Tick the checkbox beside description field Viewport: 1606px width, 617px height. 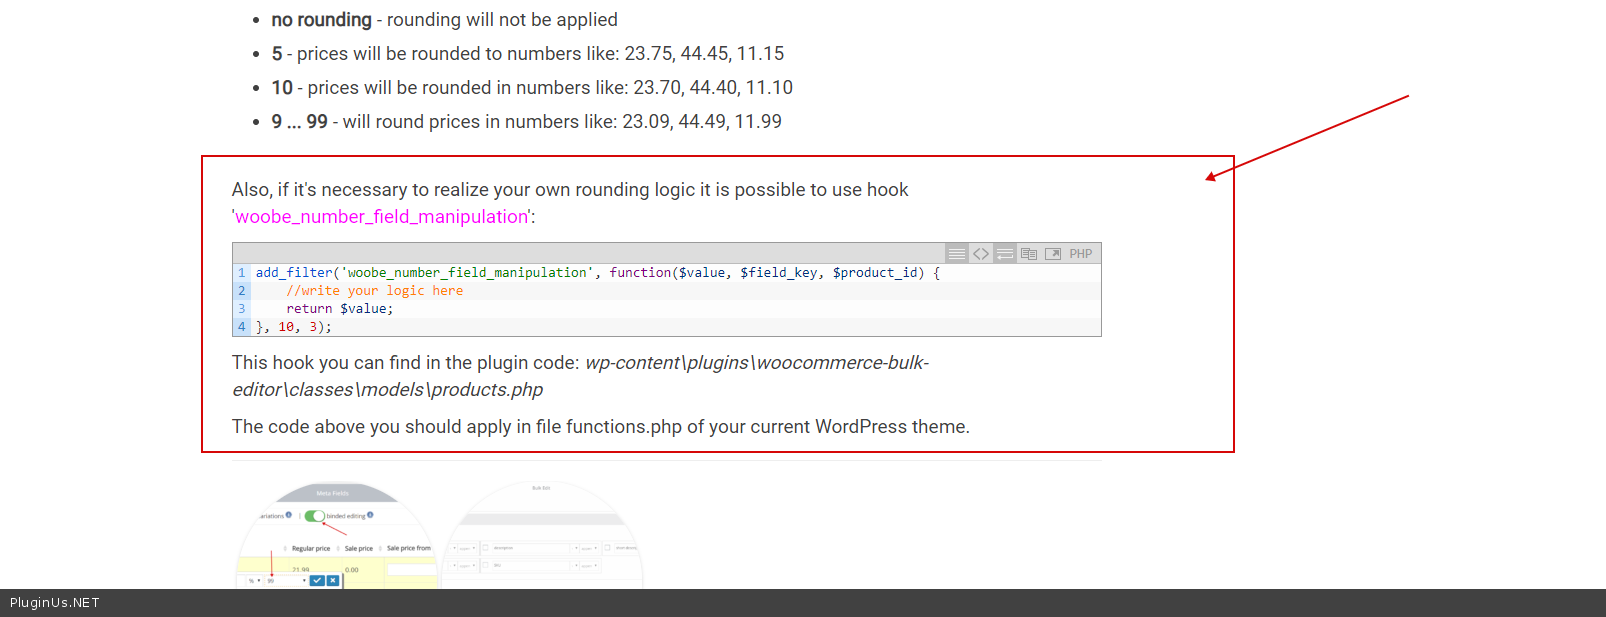click(x=485, y=548)
